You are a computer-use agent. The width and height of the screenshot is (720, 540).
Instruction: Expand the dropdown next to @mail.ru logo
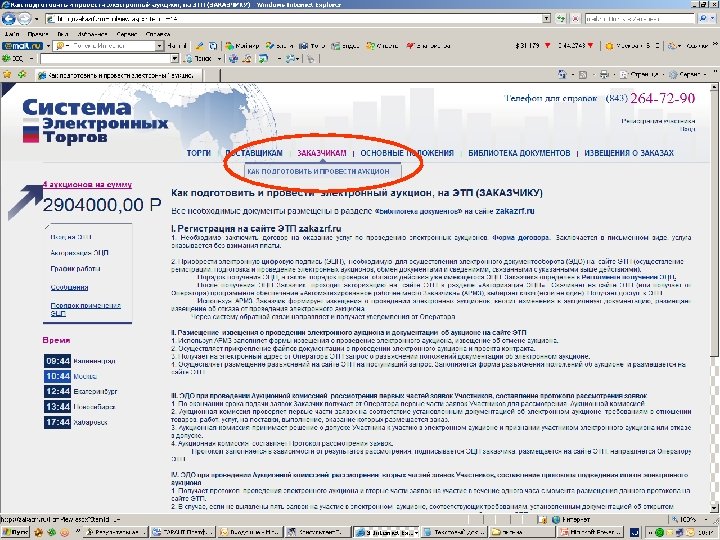48,46
